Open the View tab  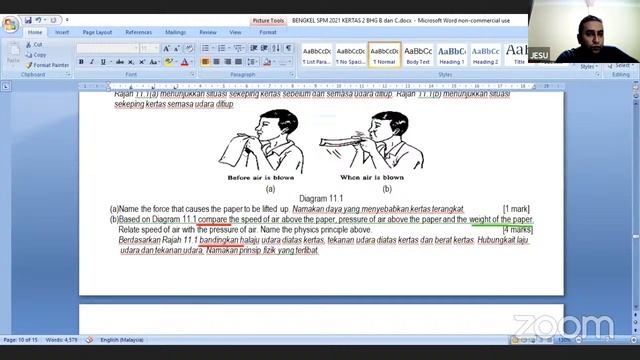tap(235, 32)
